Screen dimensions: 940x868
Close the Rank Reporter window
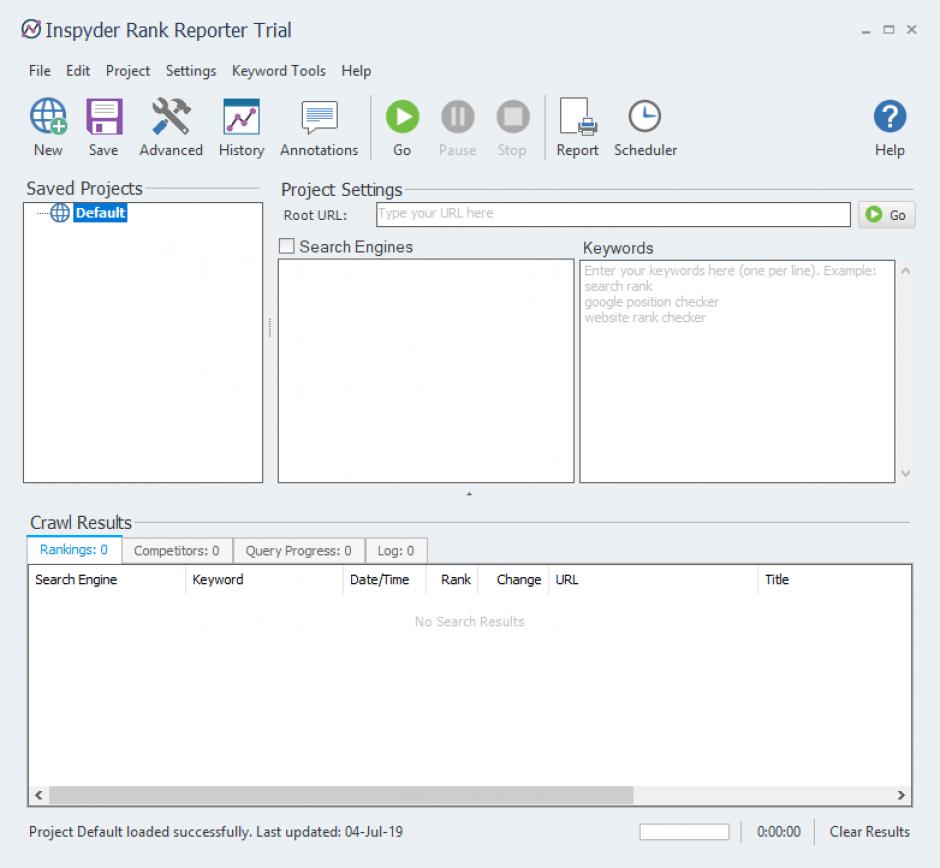911,30
